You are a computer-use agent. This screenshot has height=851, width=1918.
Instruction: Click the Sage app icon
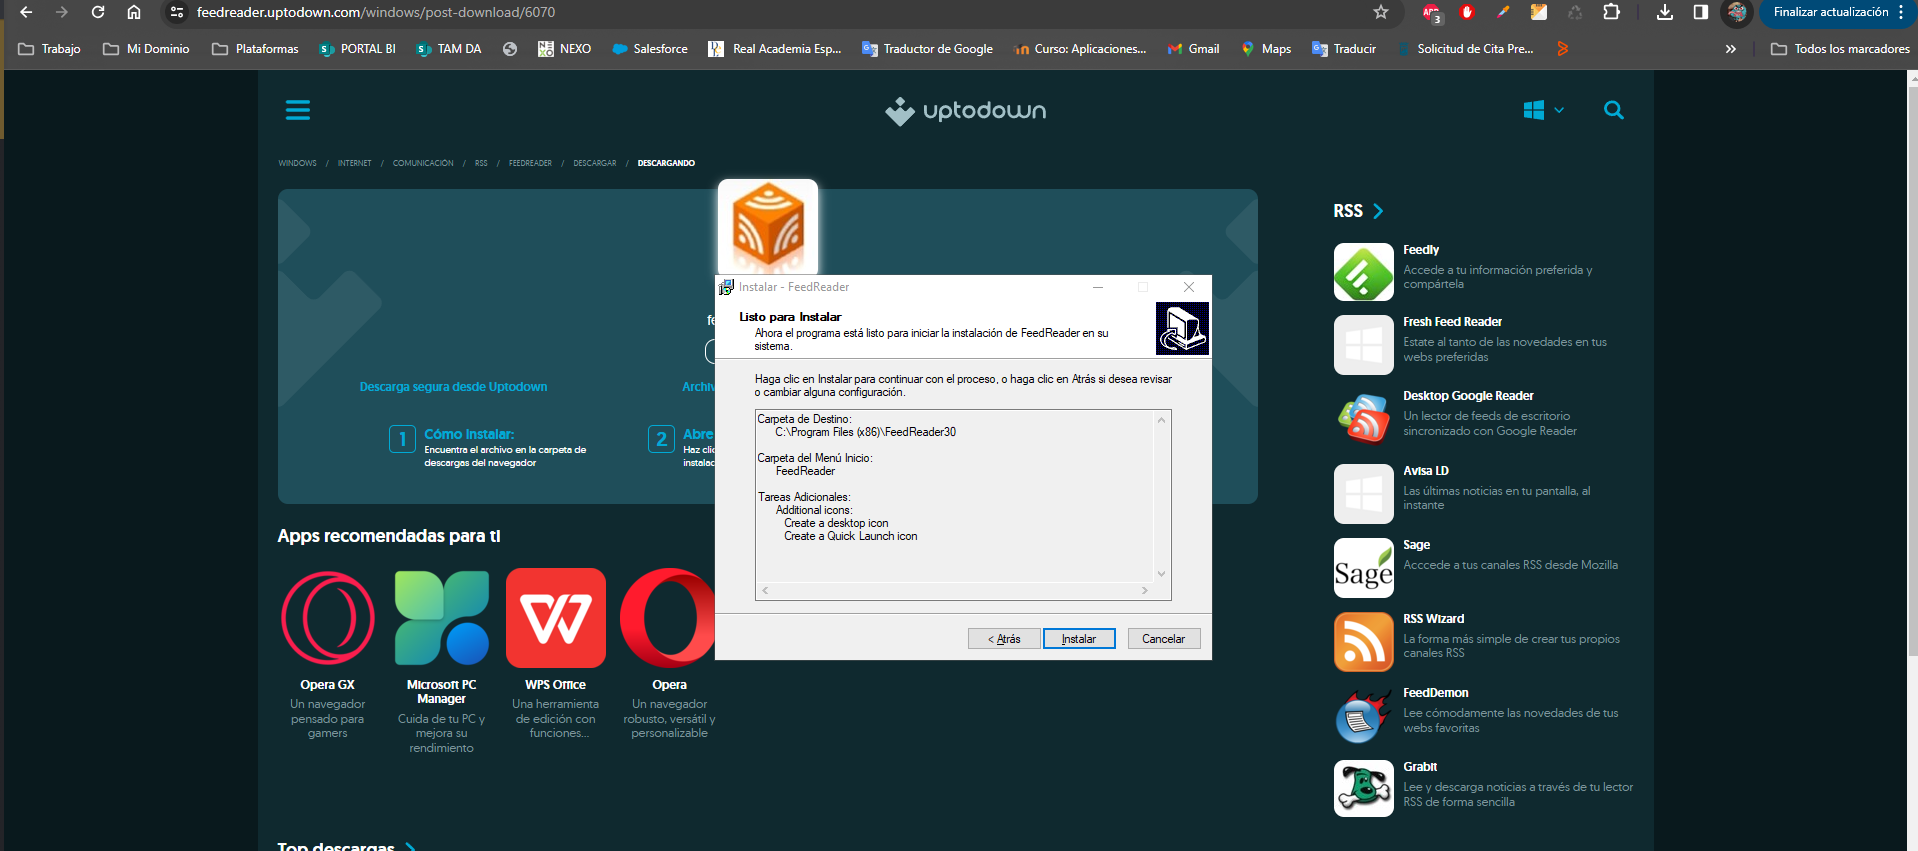[x=1363, y=568]
